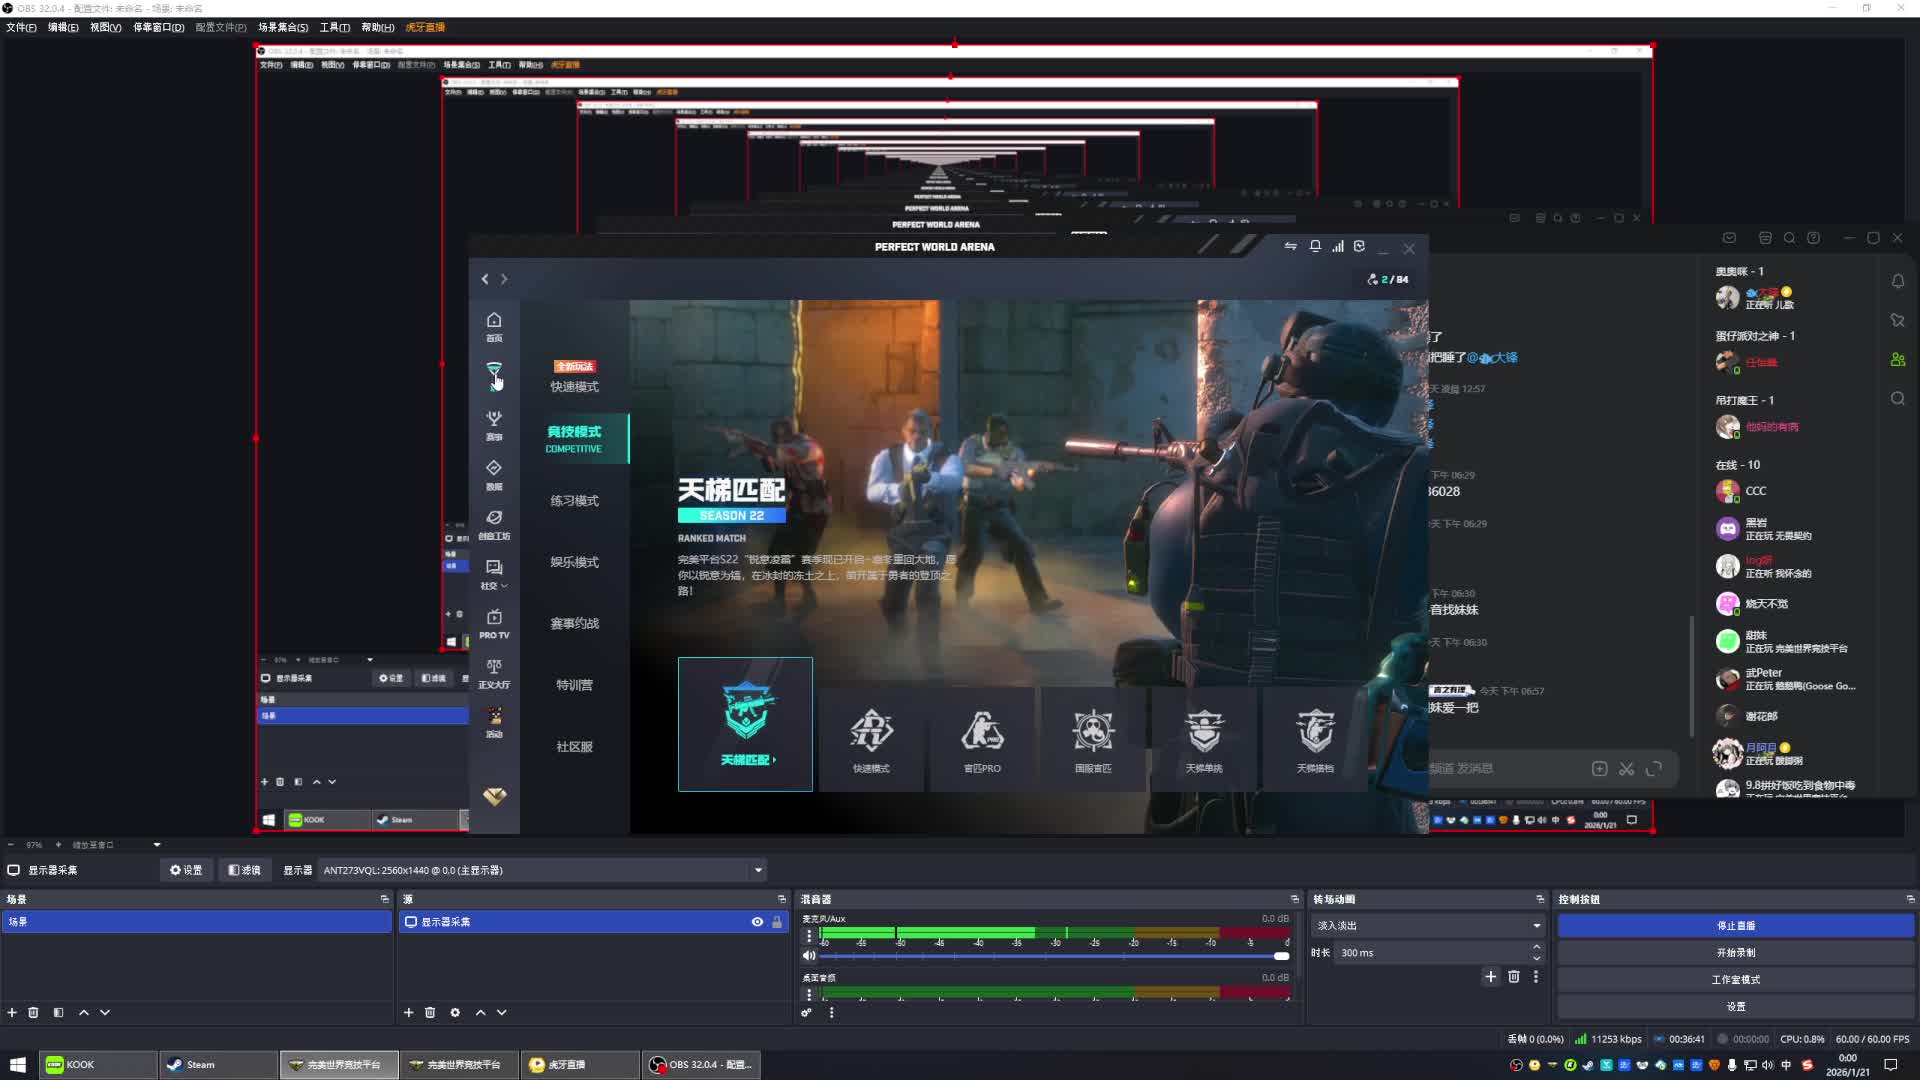This screenshot has width=1920, height=1080.
Task: Mute the 麦克风/Aux speaker icon
Action: [x=809, y=955]
